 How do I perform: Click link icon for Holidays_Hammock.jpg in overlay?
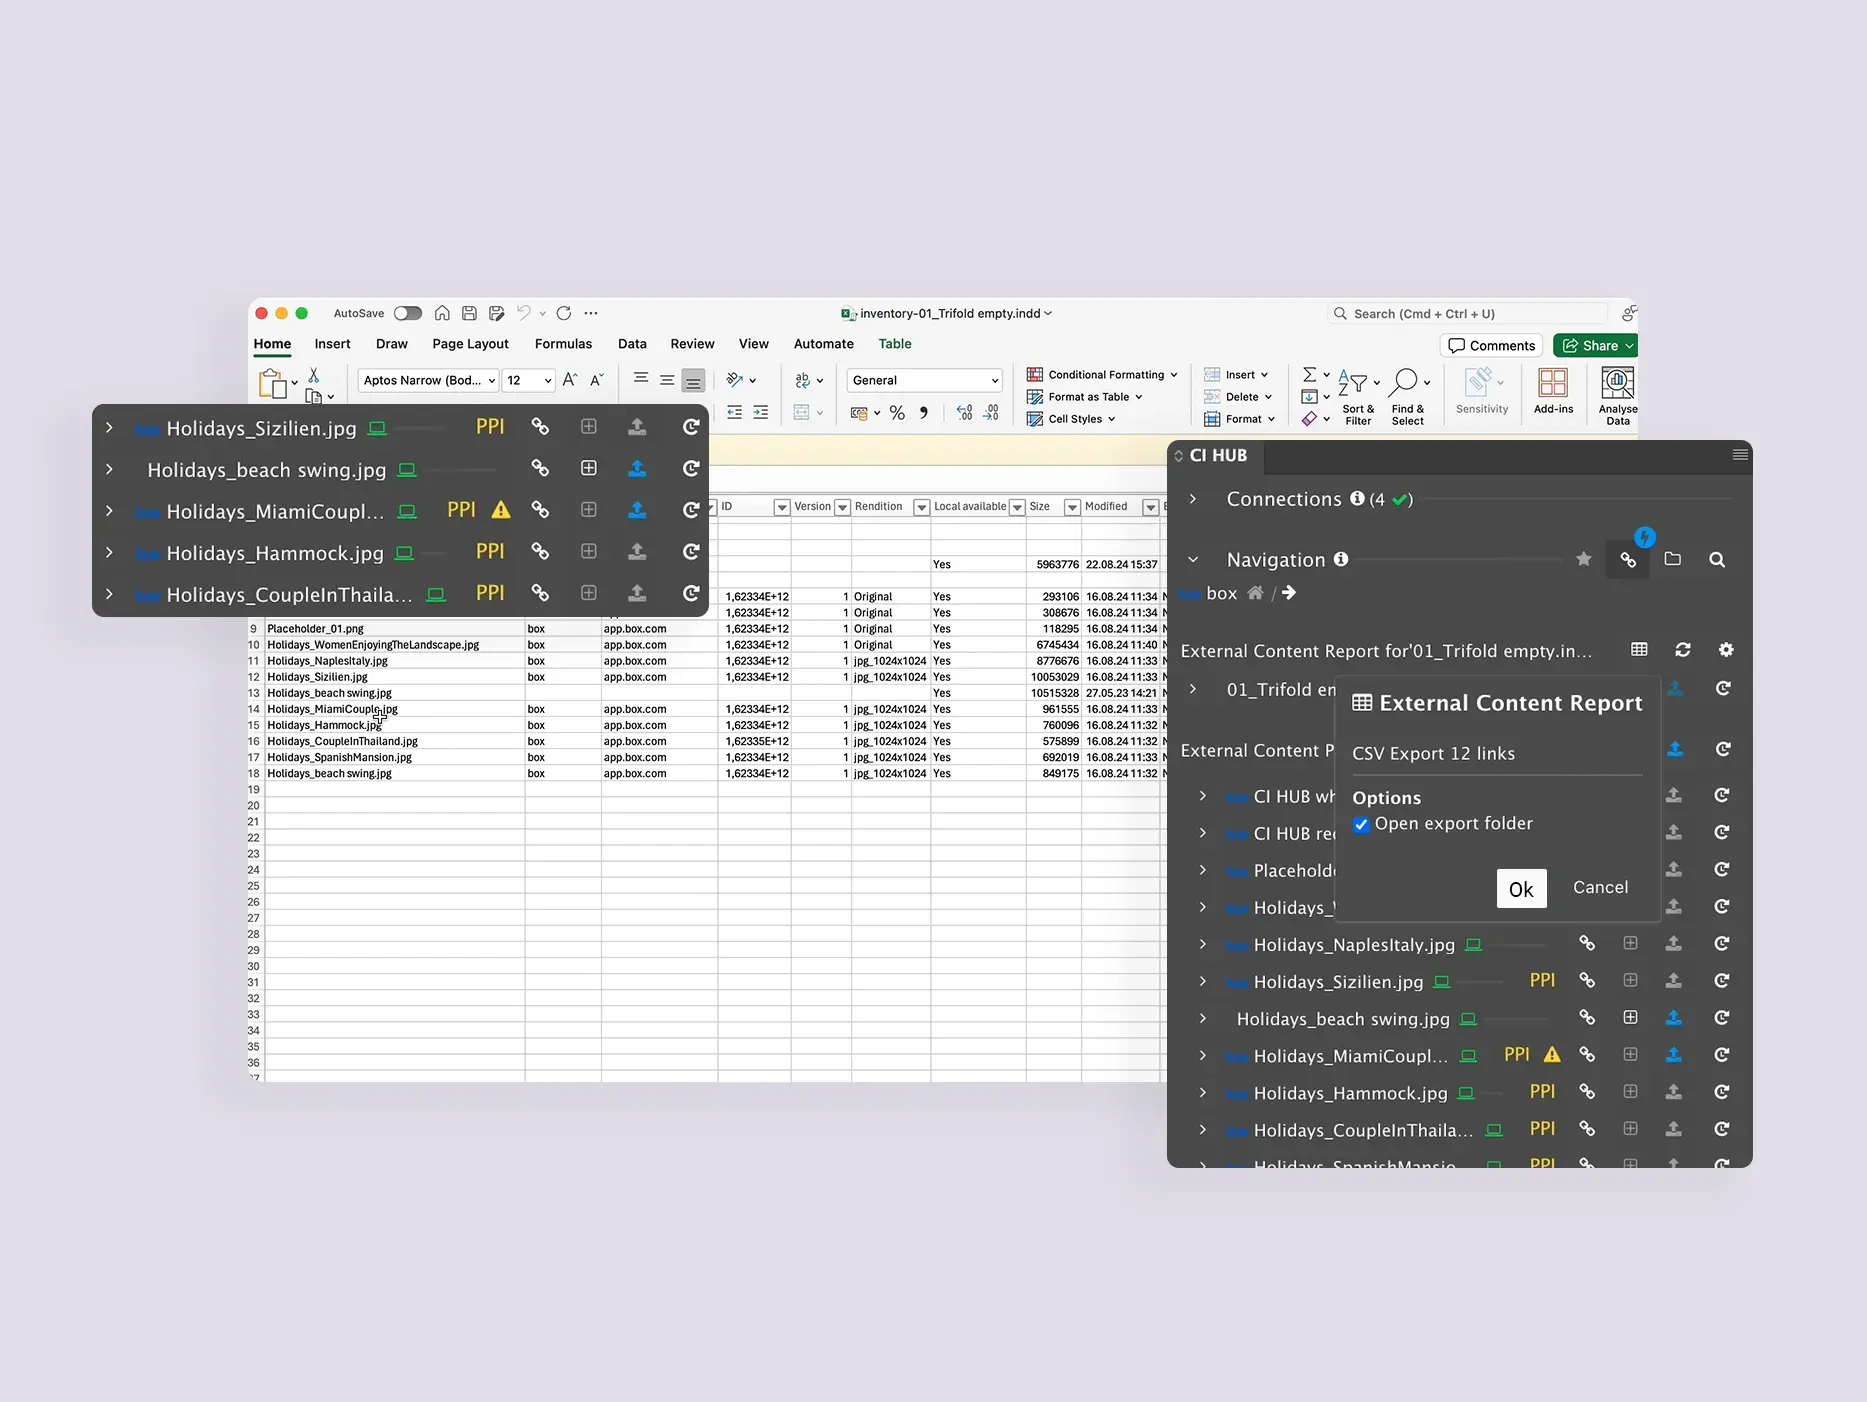[540, 551]
